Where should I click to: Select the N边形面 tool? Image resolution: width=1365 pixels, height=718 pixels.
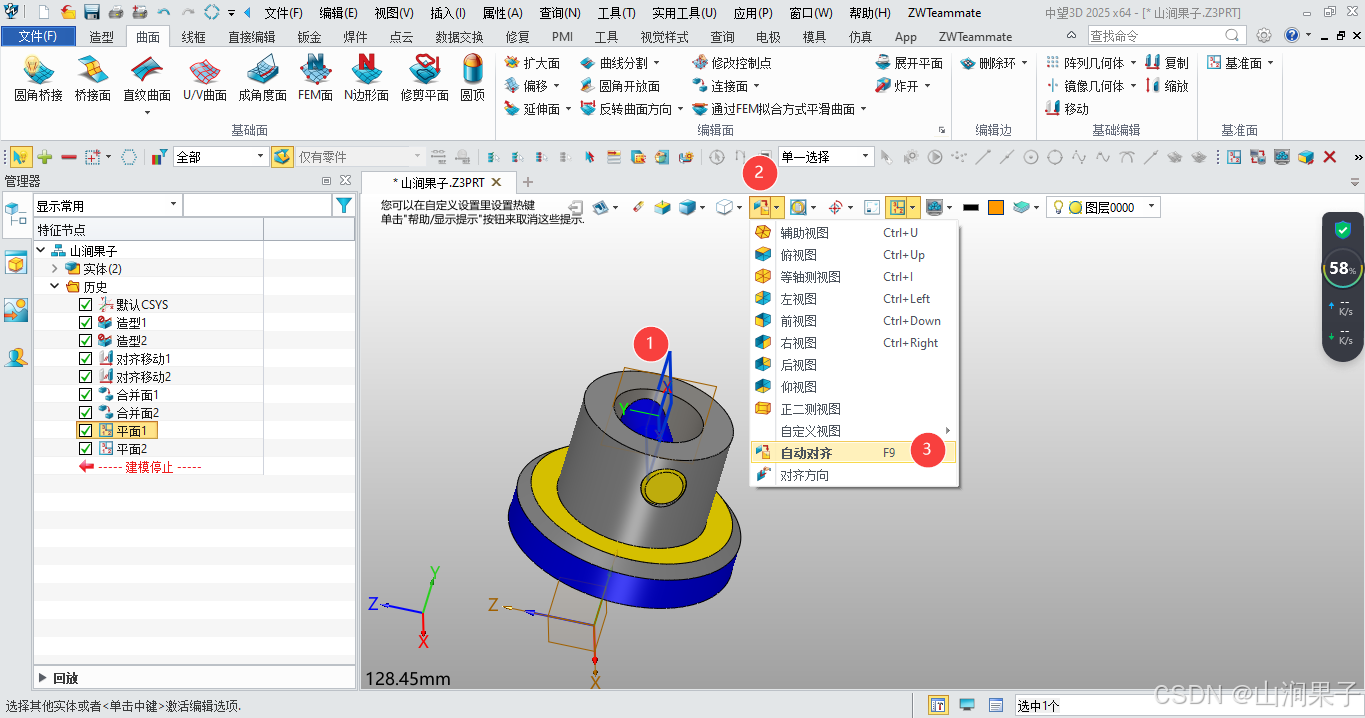tap(366, 79)
